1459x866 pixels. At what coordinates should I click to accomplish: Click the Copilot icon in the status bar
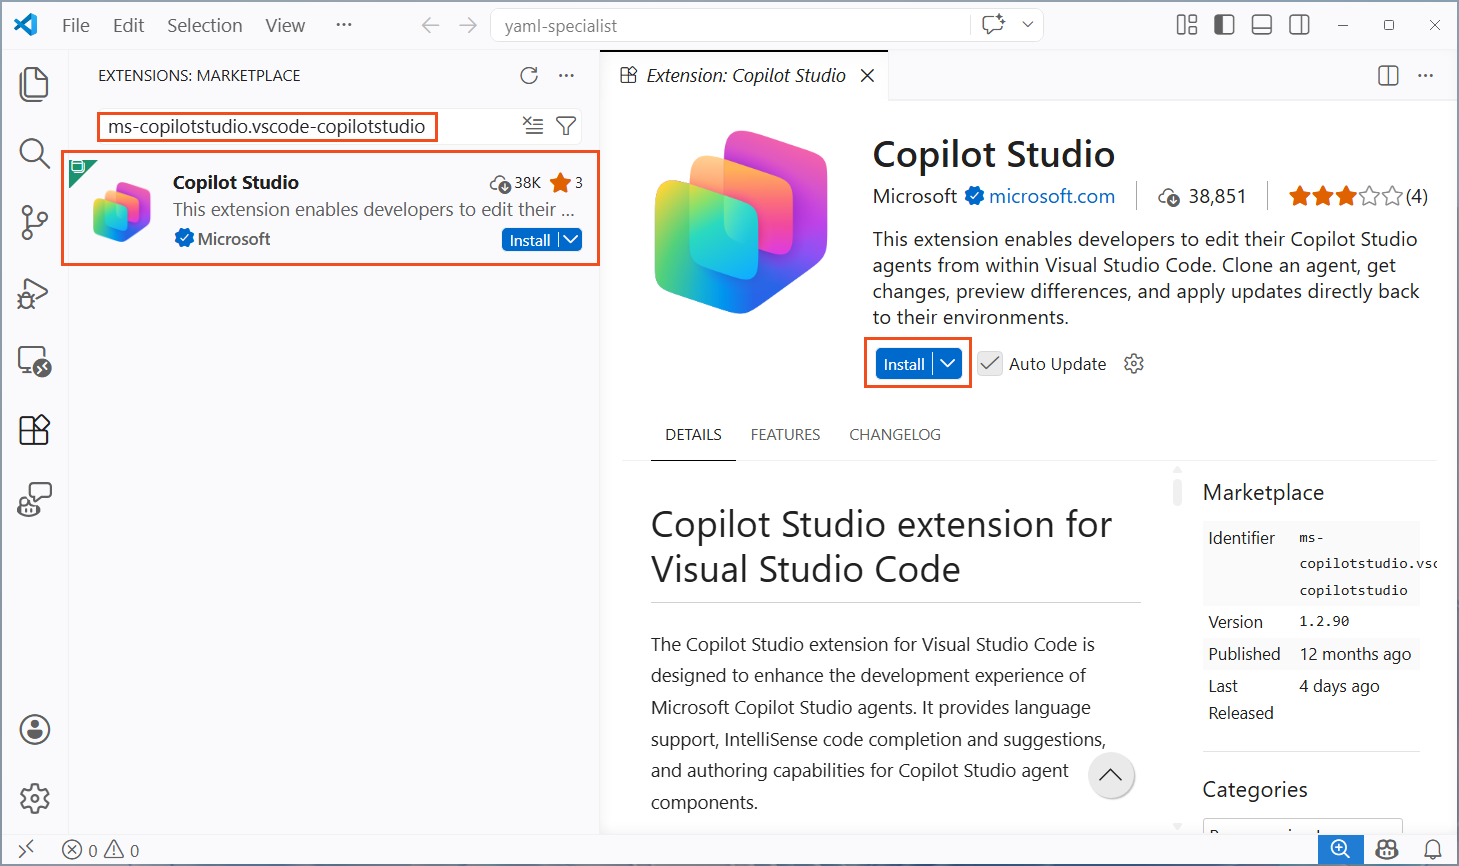1387,848
